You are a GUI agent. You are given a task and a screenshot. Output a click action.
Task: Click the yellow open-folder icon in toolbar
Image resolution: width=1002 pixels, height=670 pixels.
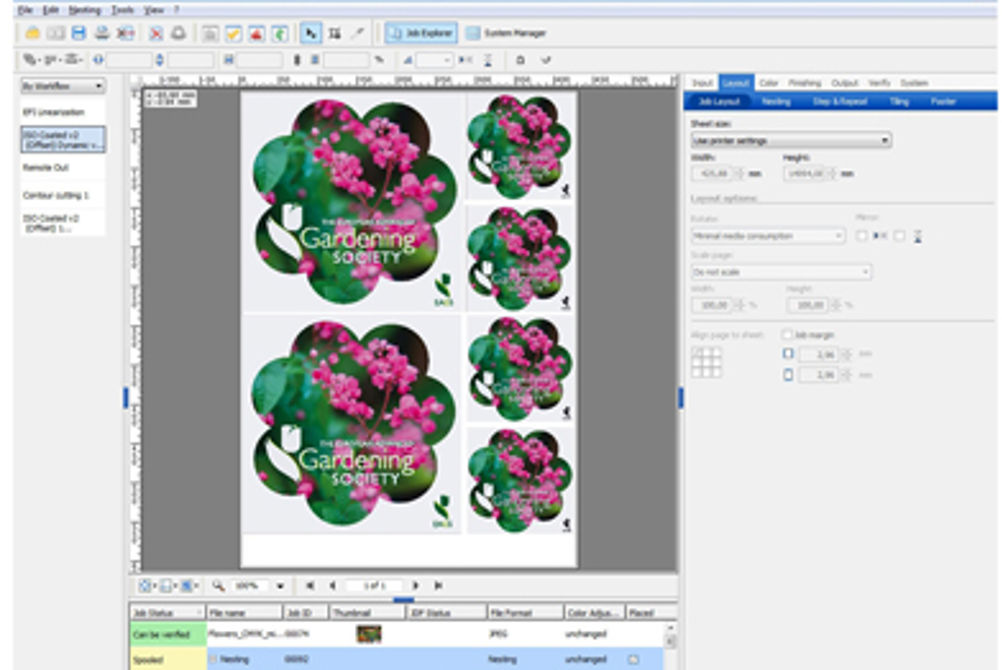(32, 33)
